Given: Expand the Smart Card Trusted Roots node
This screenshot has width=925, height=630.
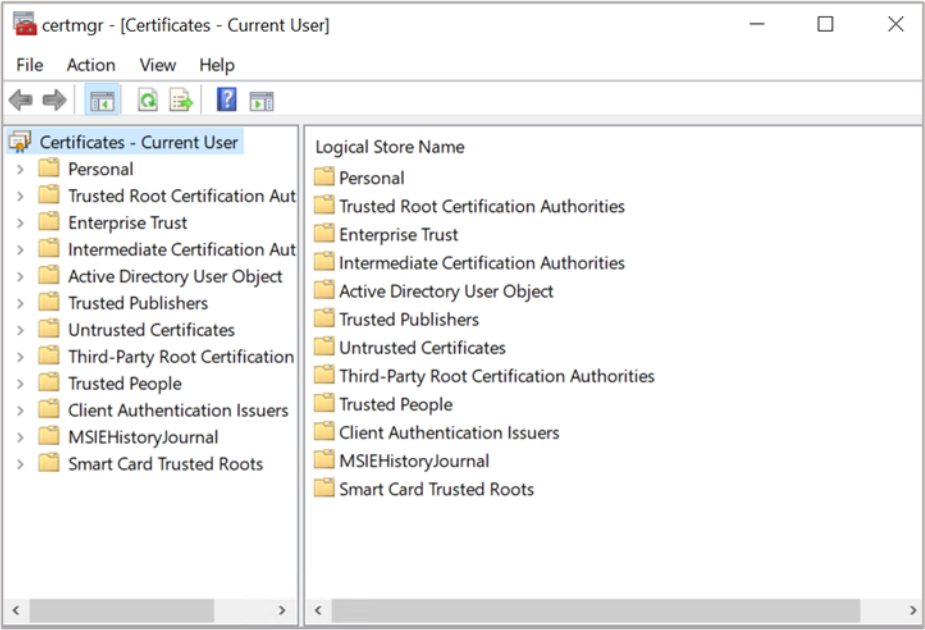Looking at the screenshot, I should (x=20, y=464).
